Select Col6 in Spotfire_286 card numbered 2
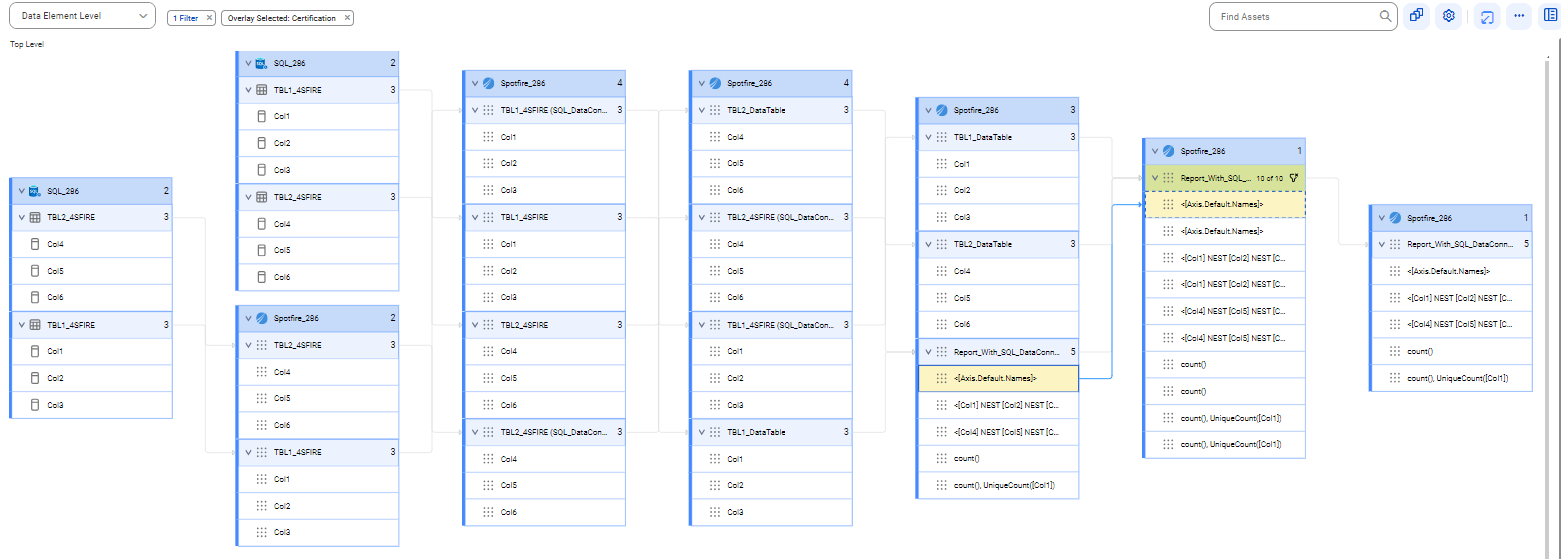 click(318, 425)
